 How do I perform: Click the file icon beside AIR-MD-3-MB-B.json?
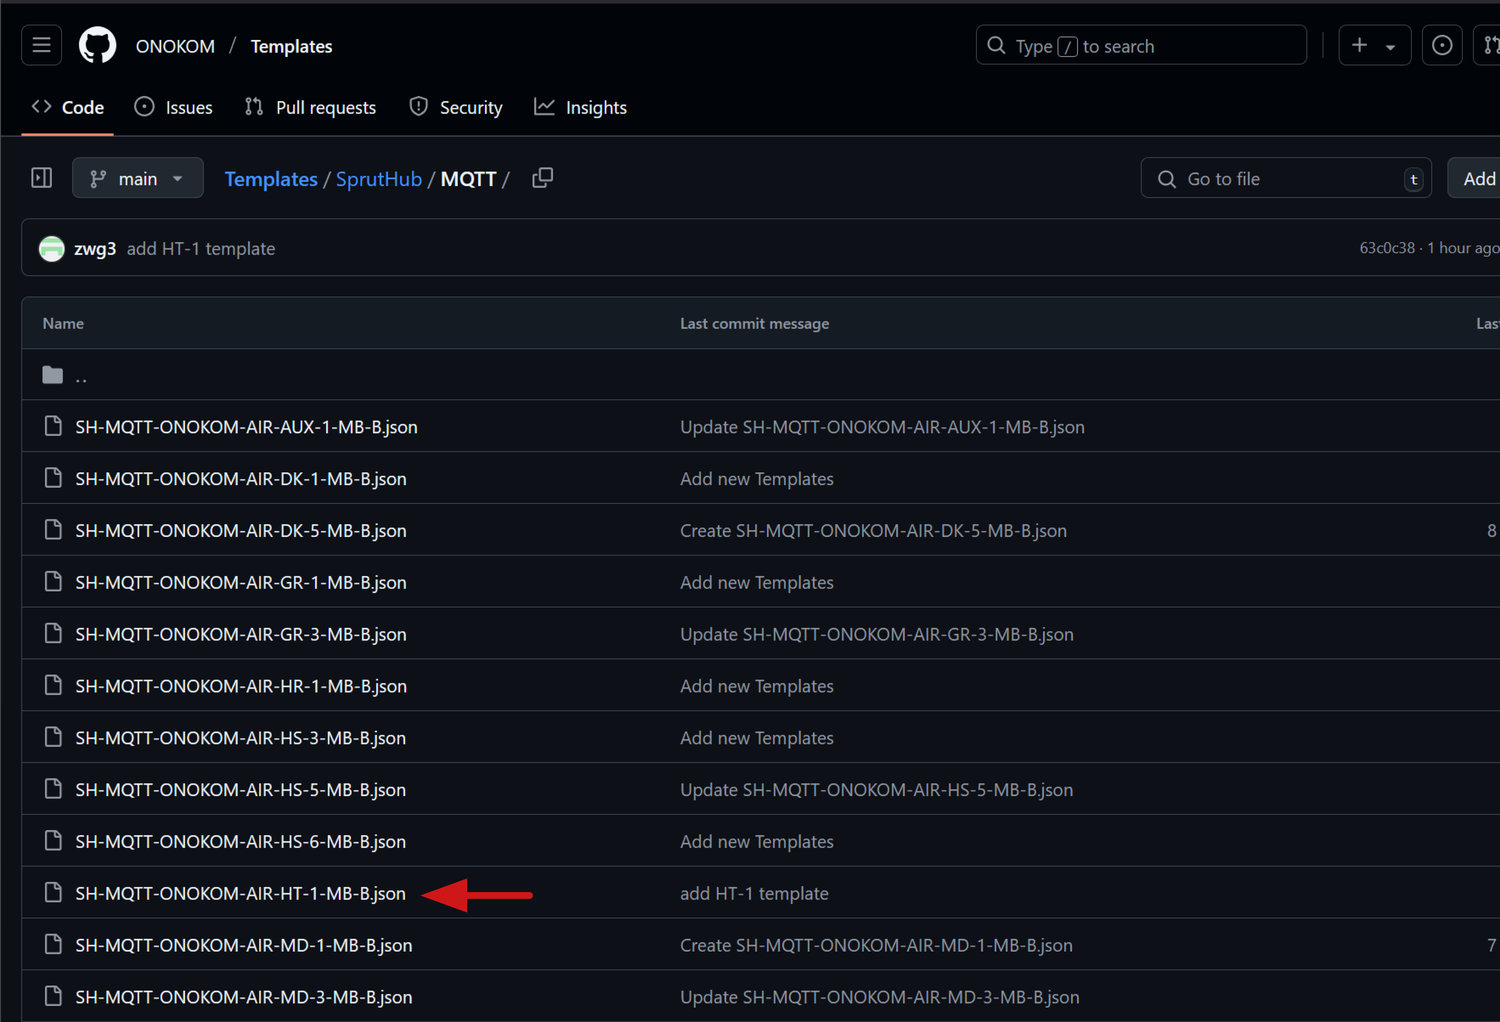(53, 997)
